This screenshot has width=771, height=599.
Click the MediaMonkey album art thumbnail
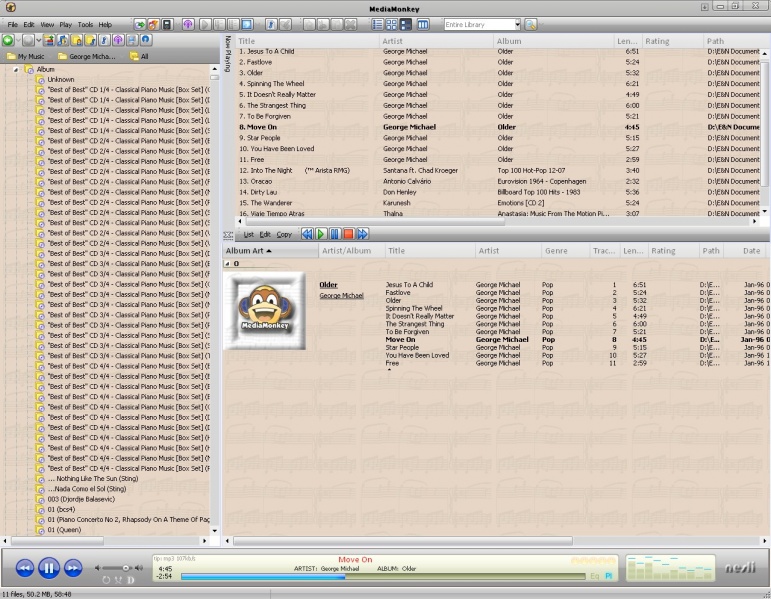[x=265, y=313]
